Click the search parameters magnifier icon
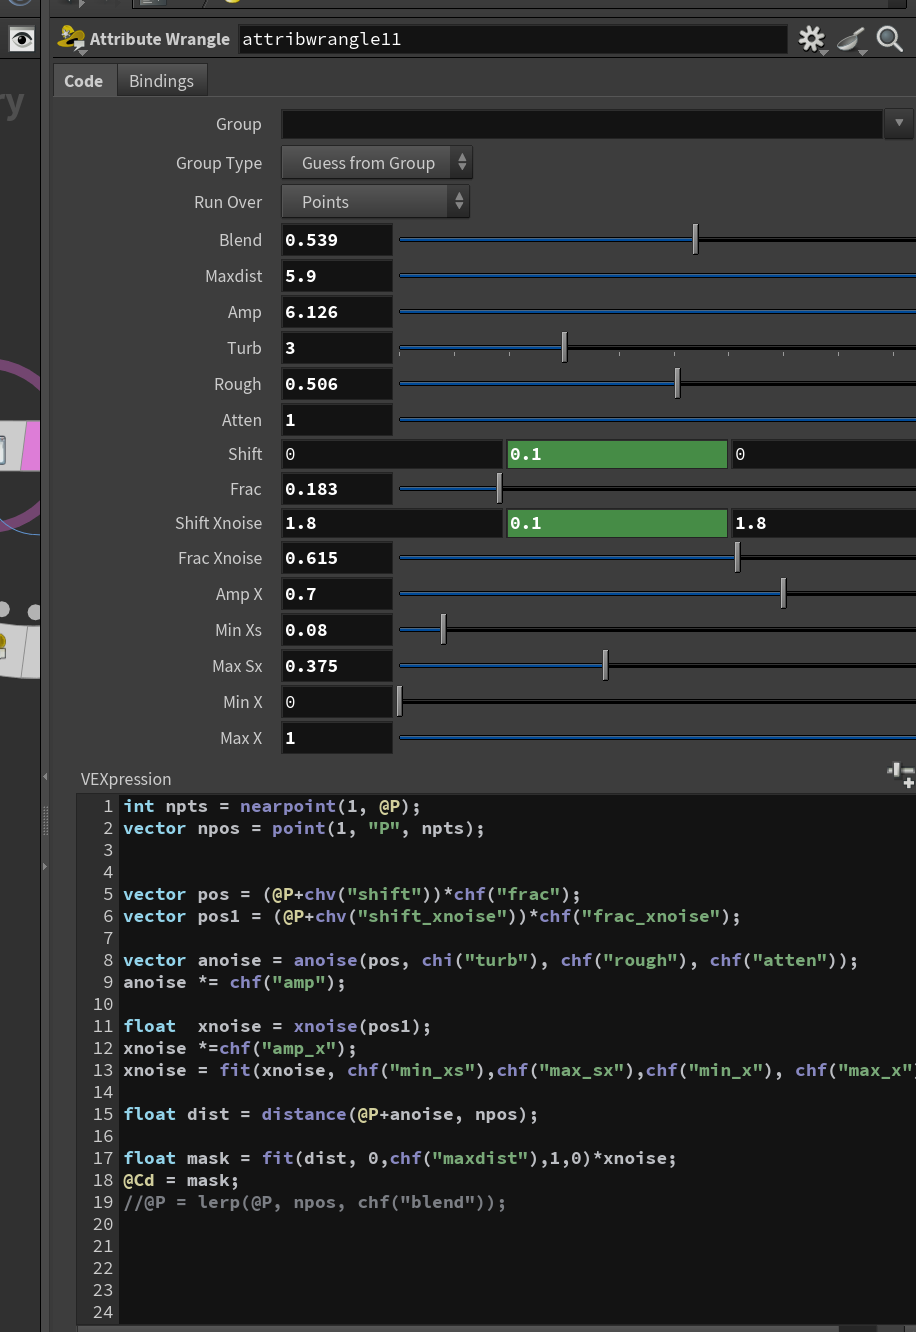Viewport: 916px width, 1332px height. (x=889, y=39)
